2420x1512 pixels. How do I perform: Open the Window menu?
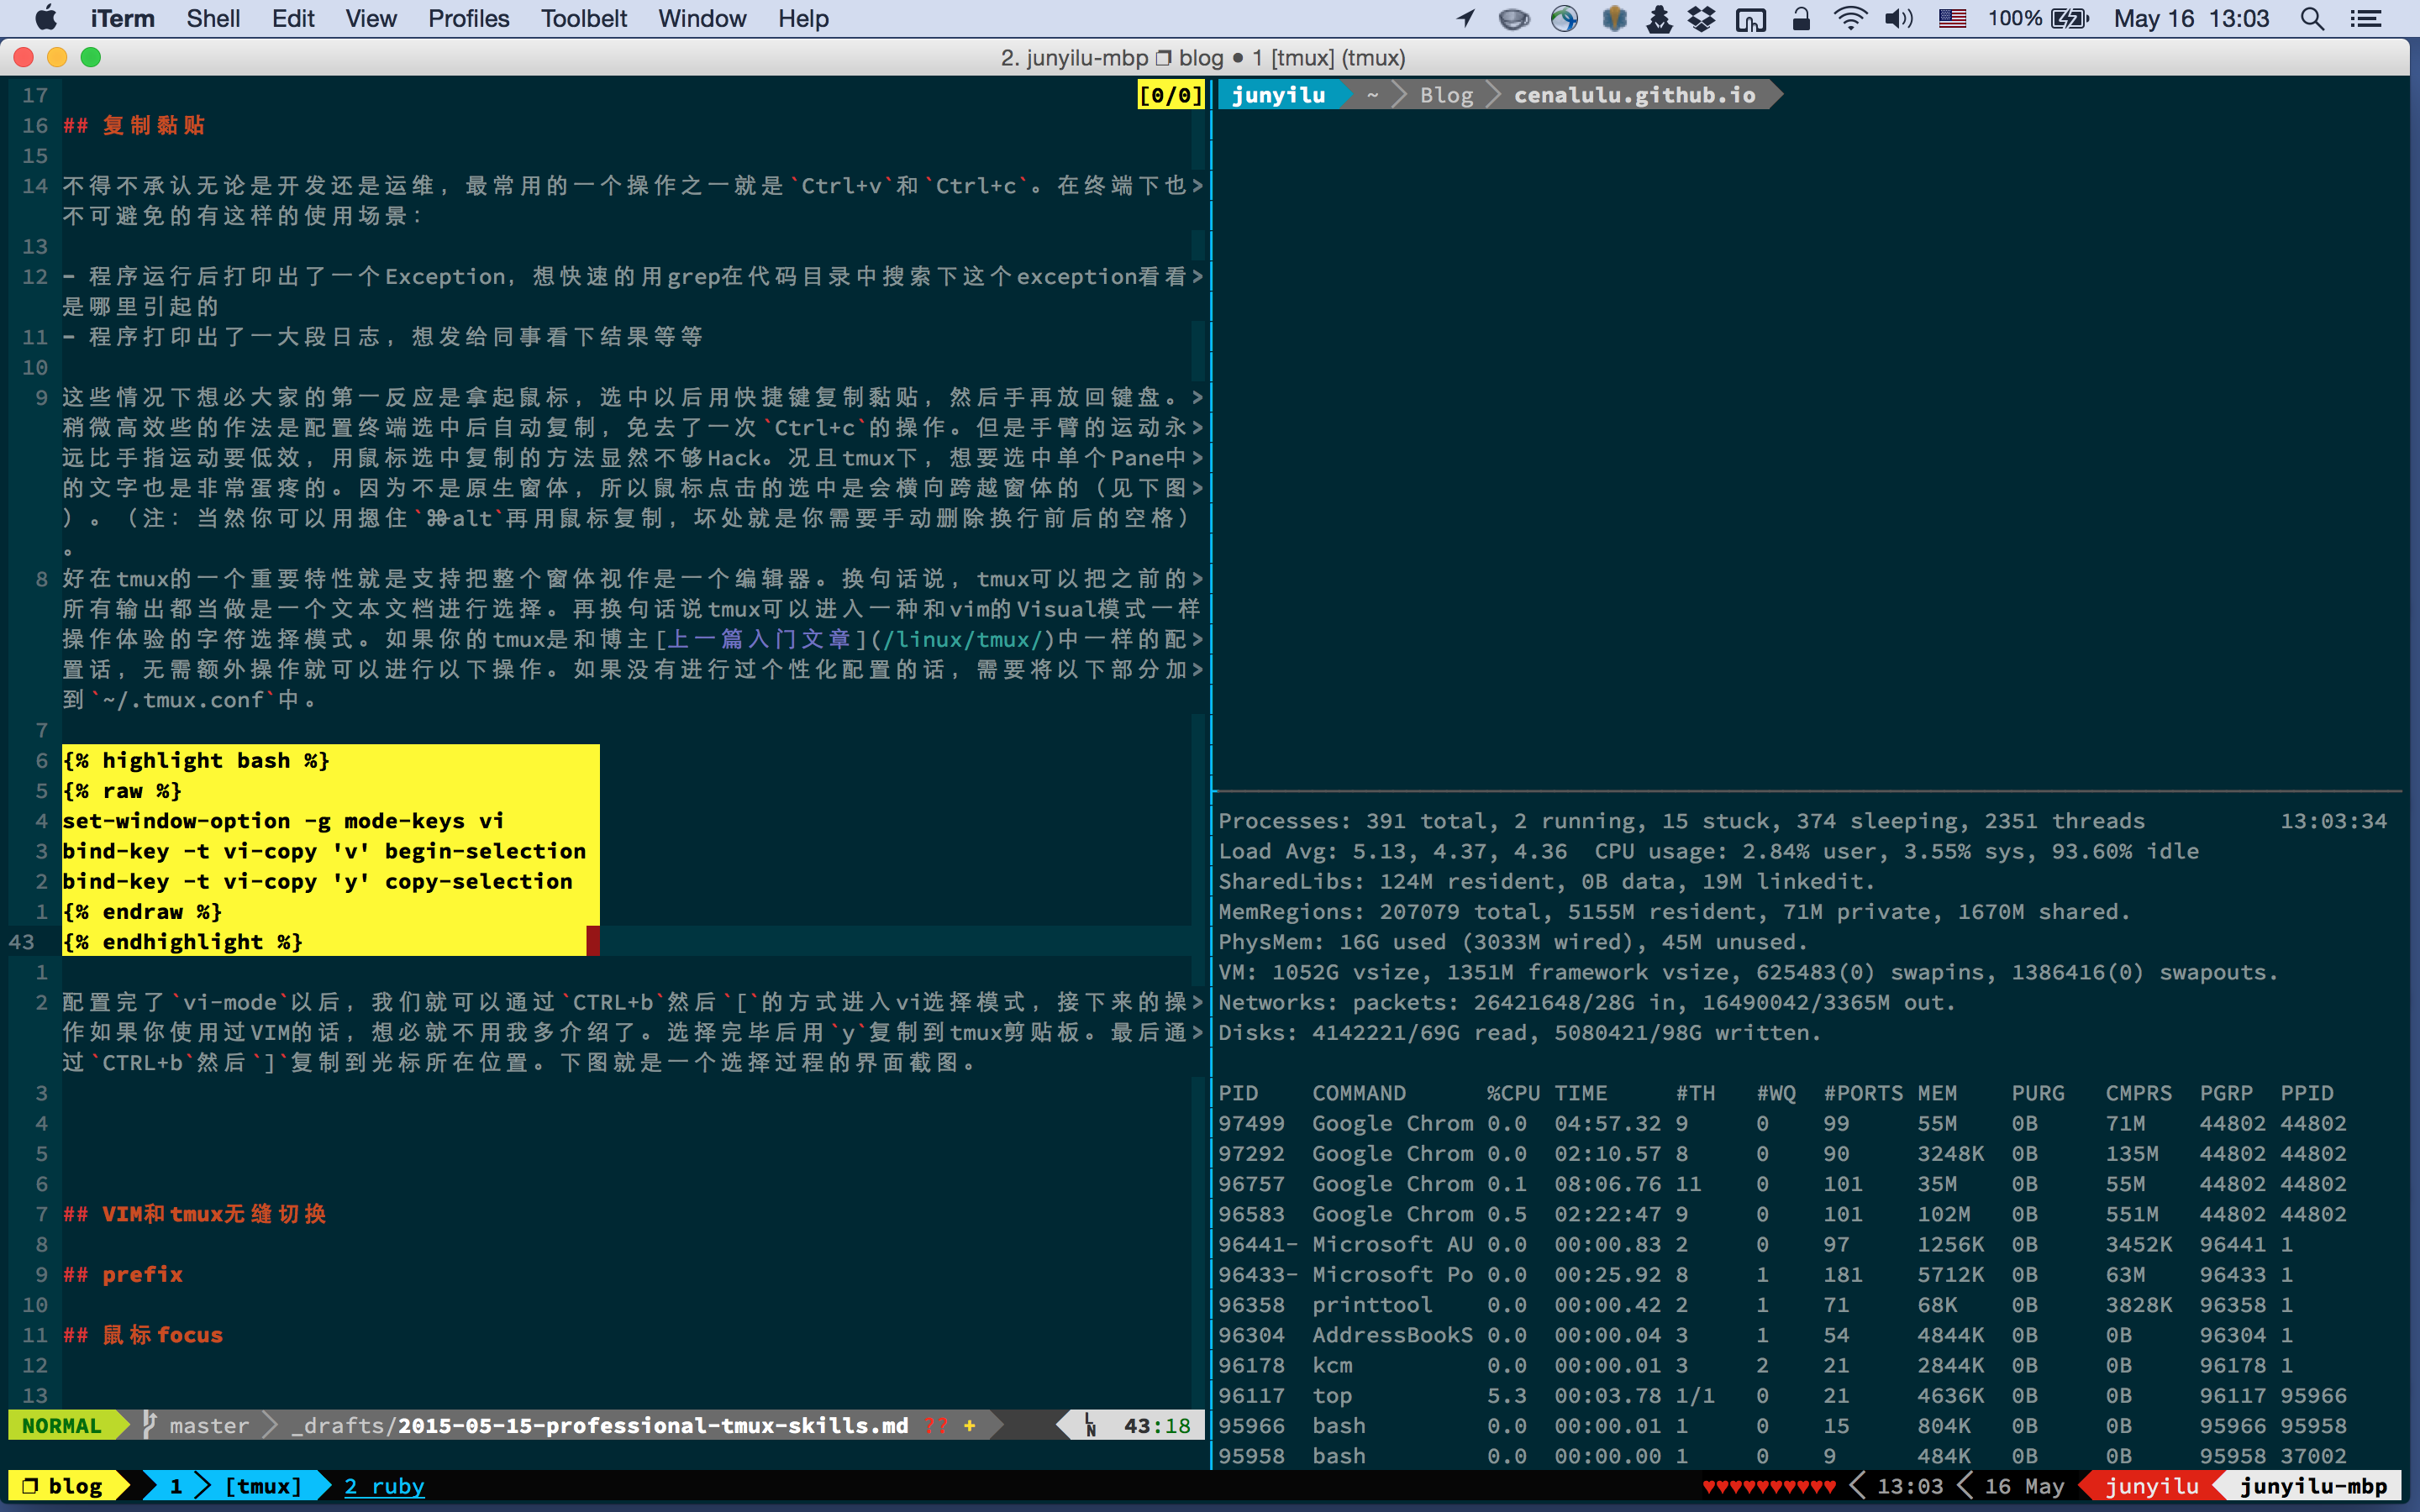(702, 18)
